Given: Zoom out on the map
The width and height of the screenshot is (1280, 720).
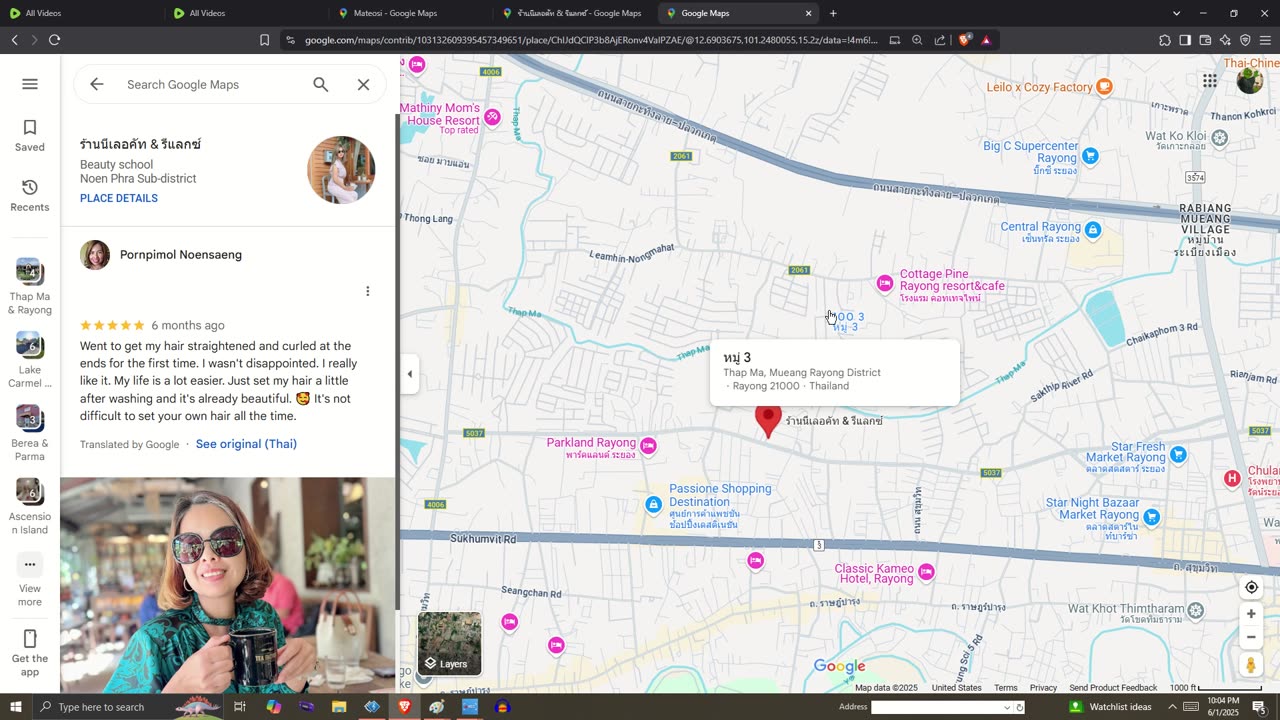Looking at the screenshot, I should (1251, 637).
